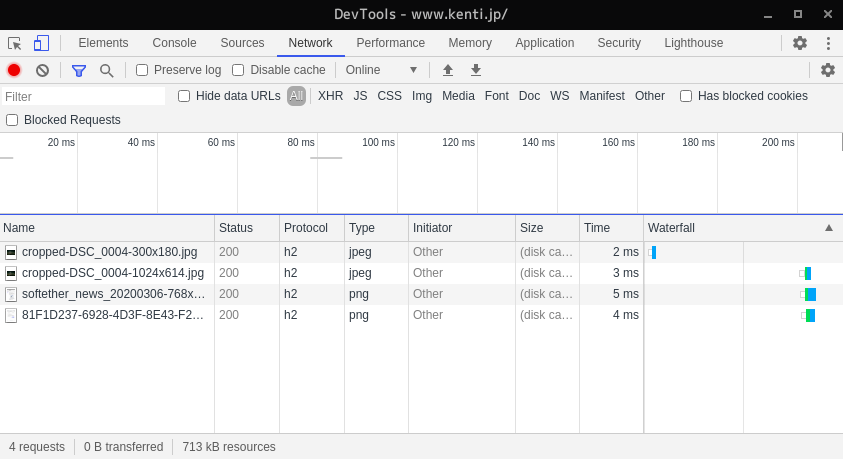Select request cropped-DSC_0004-300x180.jpg
The image size is (843, 459).
pos(110,252)
